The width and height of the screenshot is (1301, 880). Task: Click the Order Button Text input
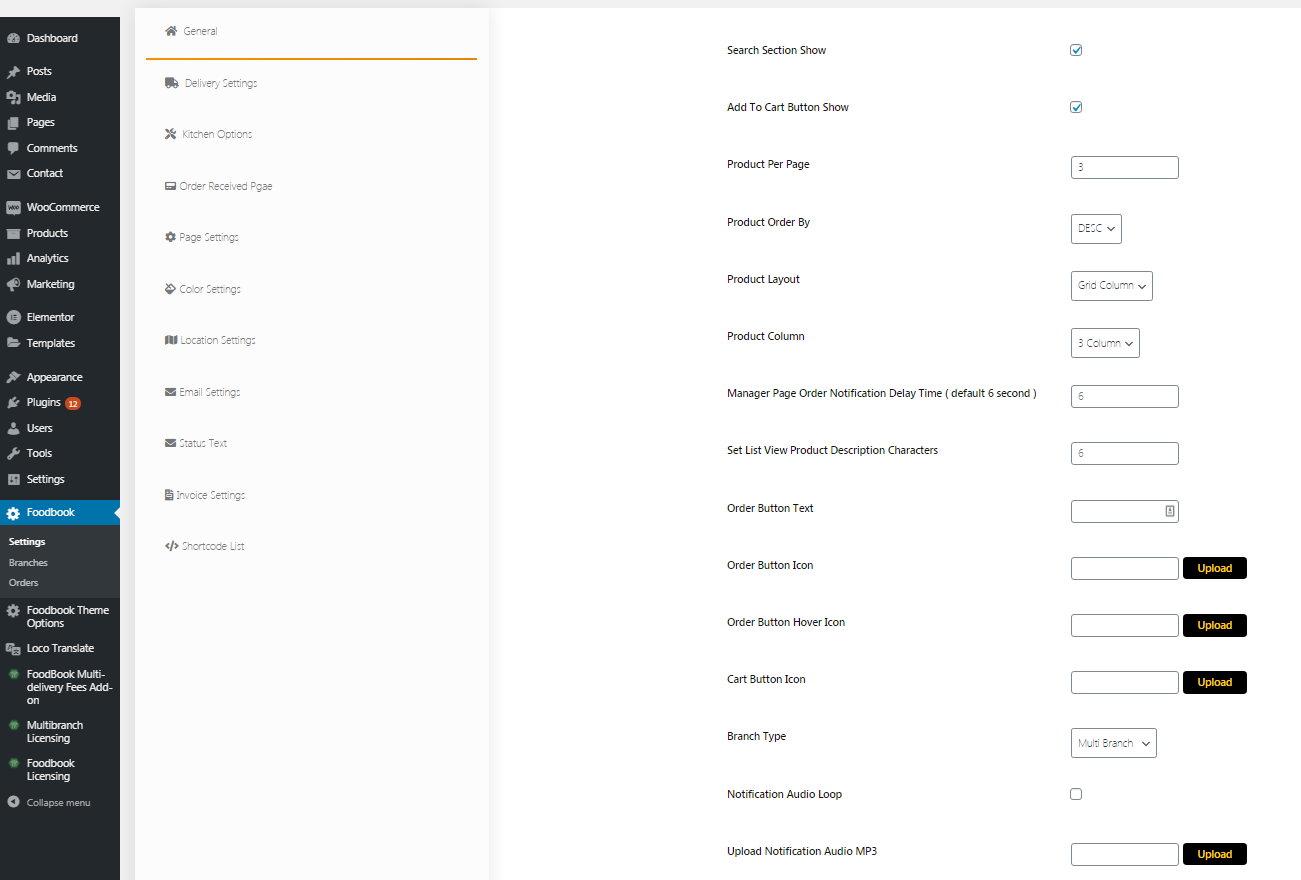(1117, 512)
